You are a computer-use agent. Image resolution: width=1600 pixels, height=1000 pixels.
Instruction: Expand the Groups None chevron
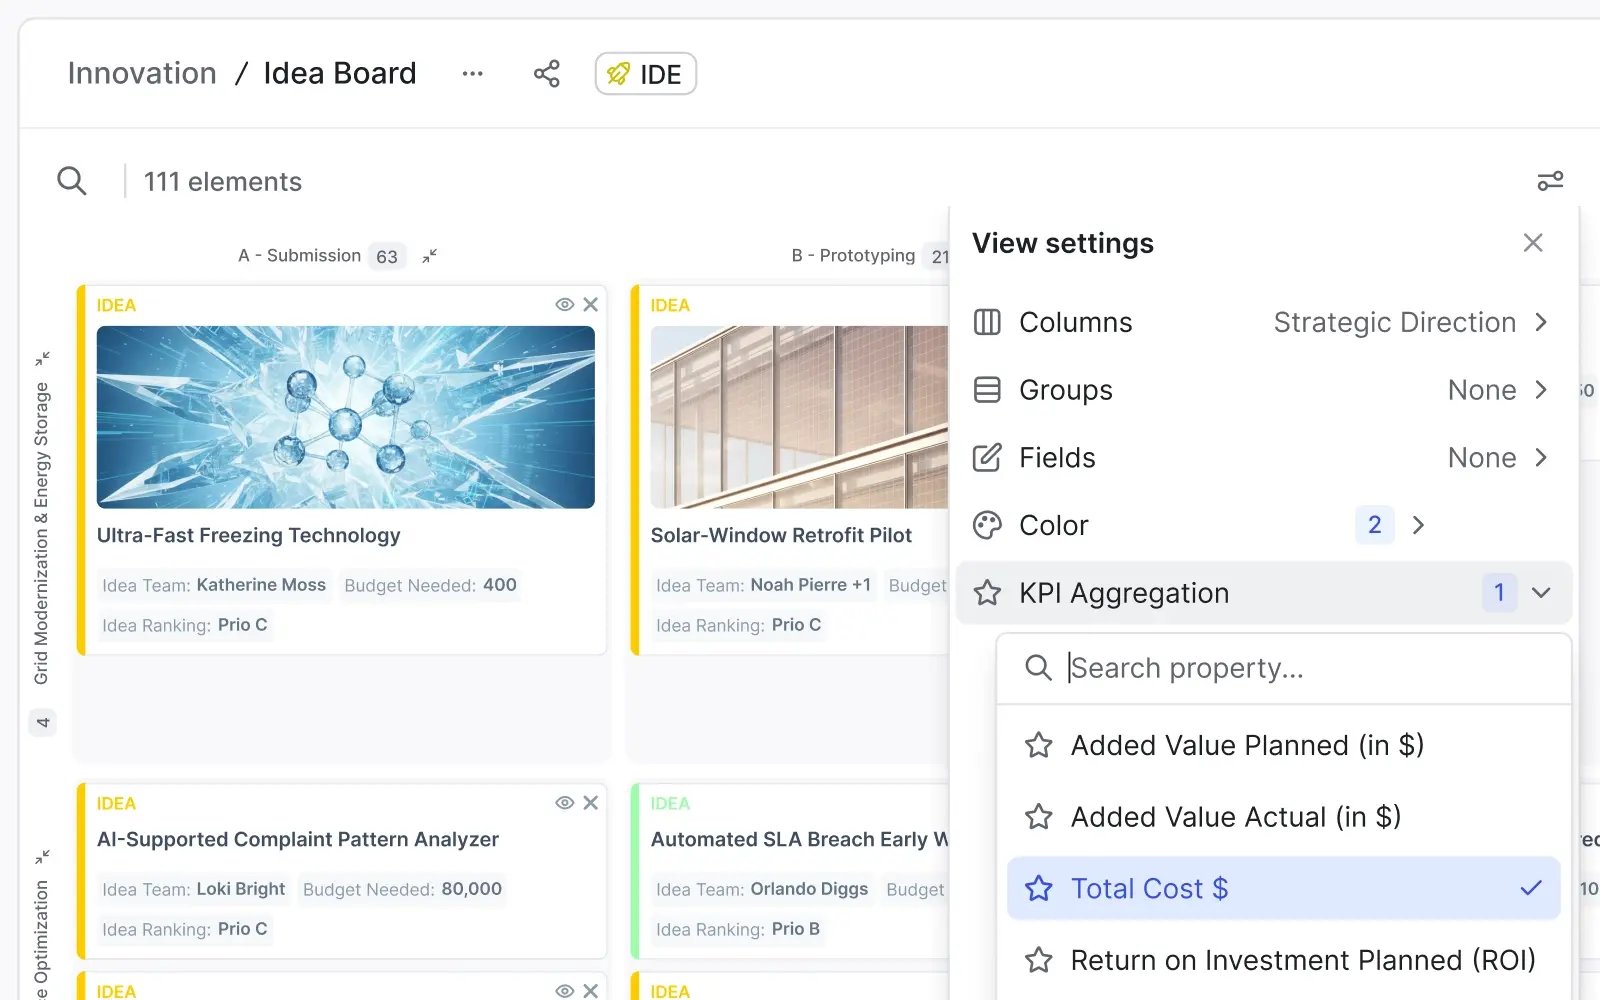[x=1541, y=390]
